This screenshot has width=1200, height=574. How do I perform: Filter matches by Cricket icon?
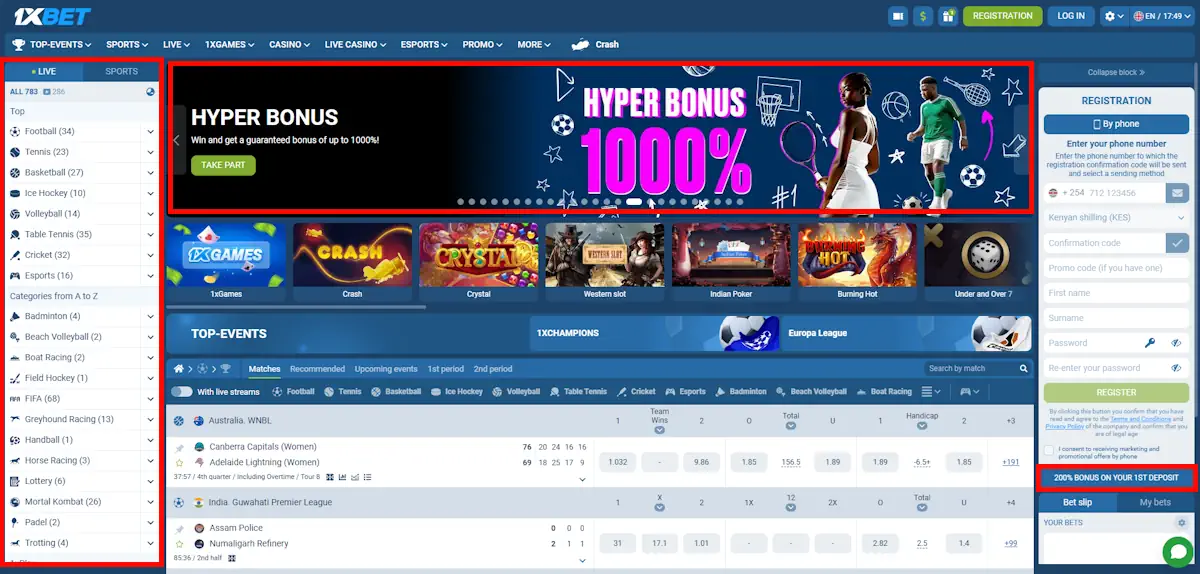(636, 392)
